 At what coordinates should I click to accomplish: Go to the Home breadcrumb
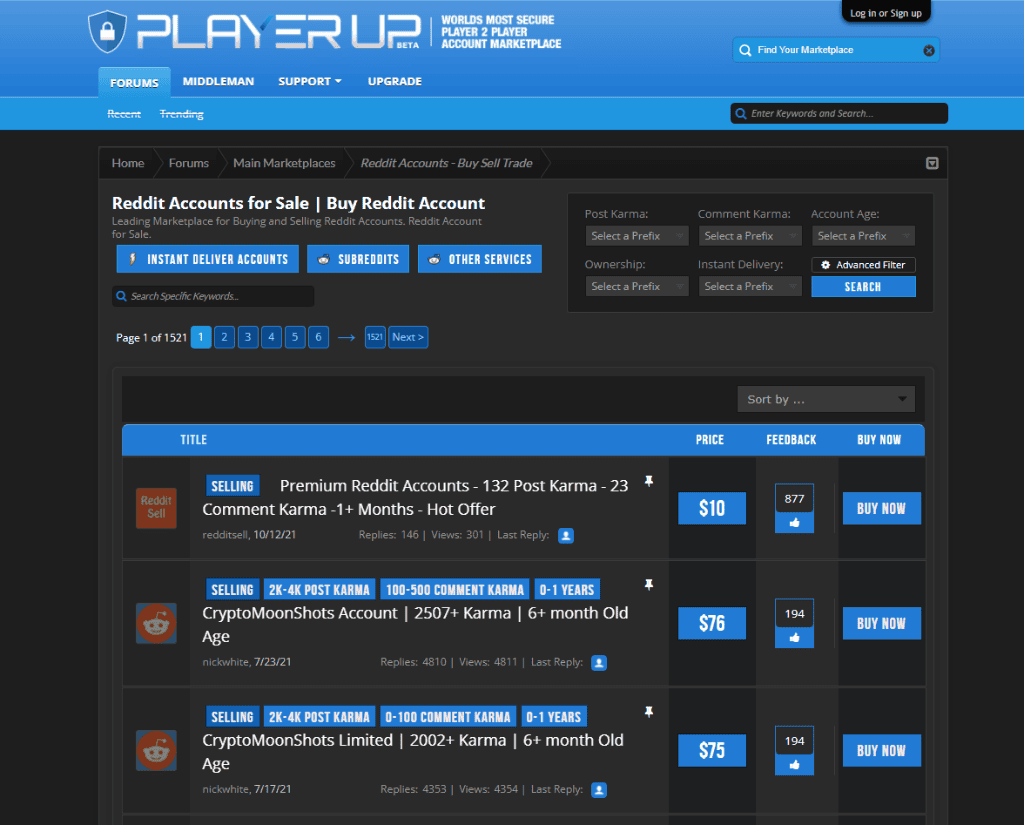click(128, 163)
